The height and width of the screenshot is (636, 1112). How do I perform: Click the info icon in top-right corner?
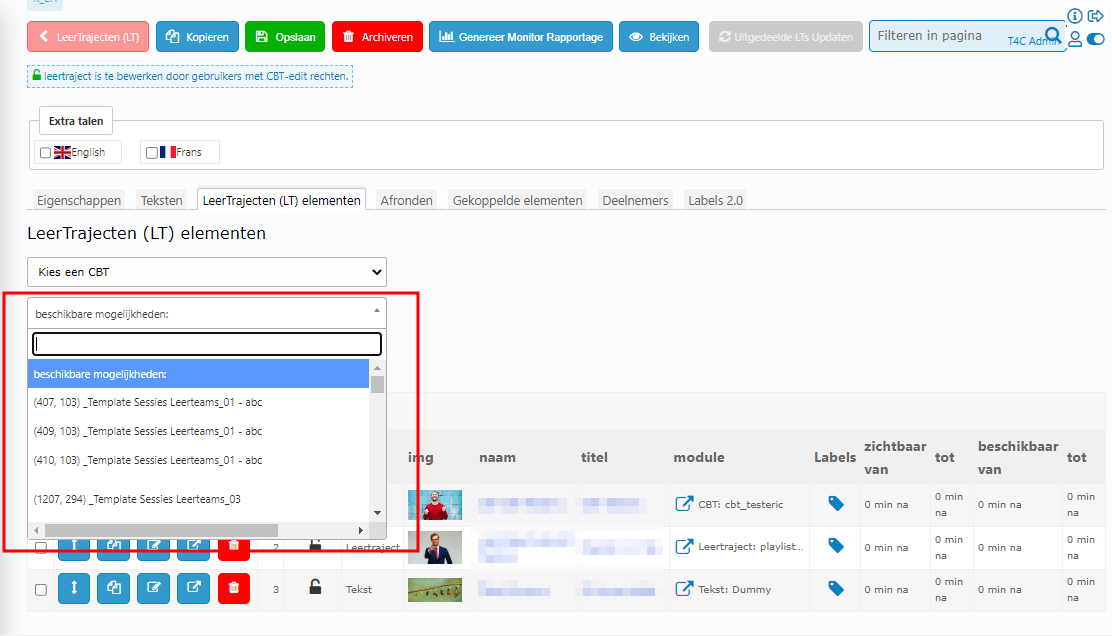(x=1075, y=16)
